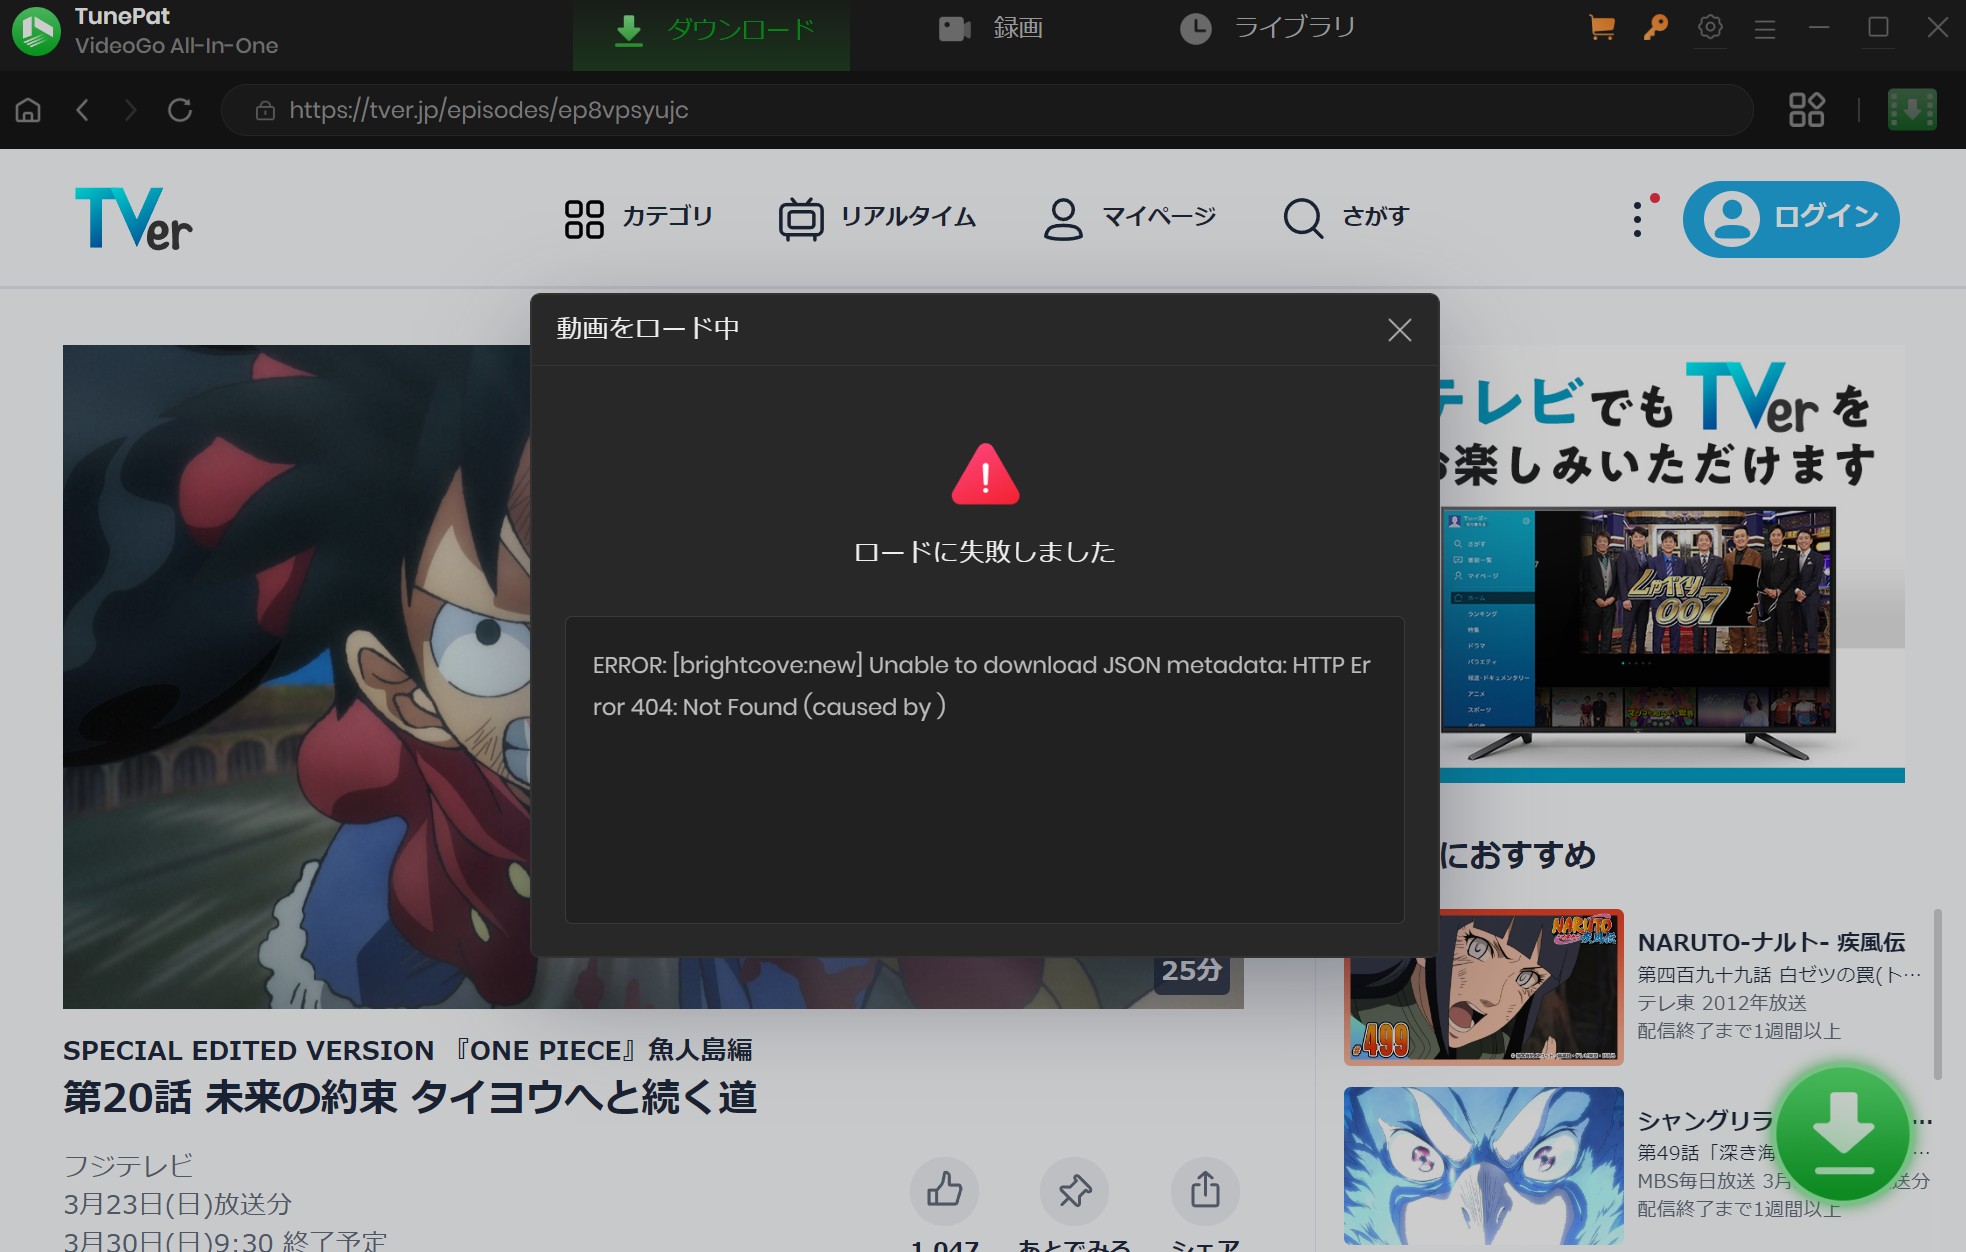The image size is (1966, 1252).
Task: Open カテゴリ menu
Action: pyautogui.click(x=639, y=218)
